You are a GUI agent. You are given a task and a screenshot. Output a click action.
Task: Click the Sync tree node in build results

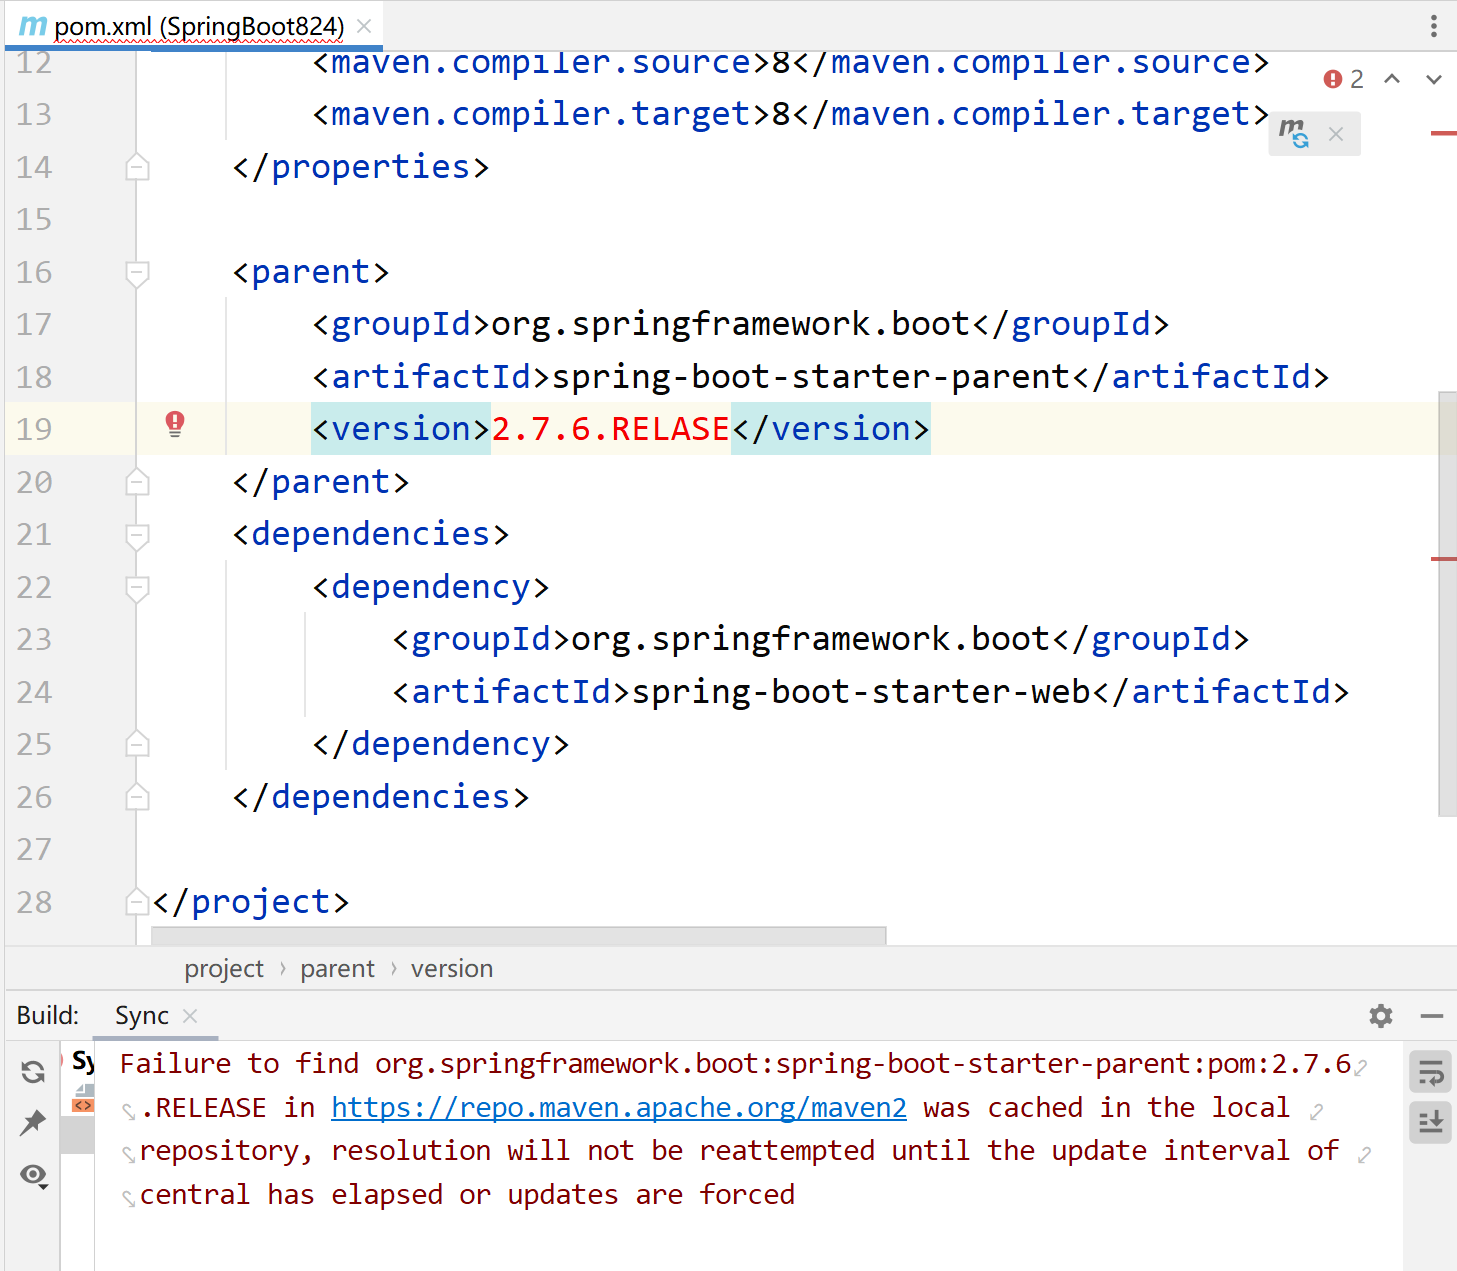pyautogui.click(x=84, y=1061)
